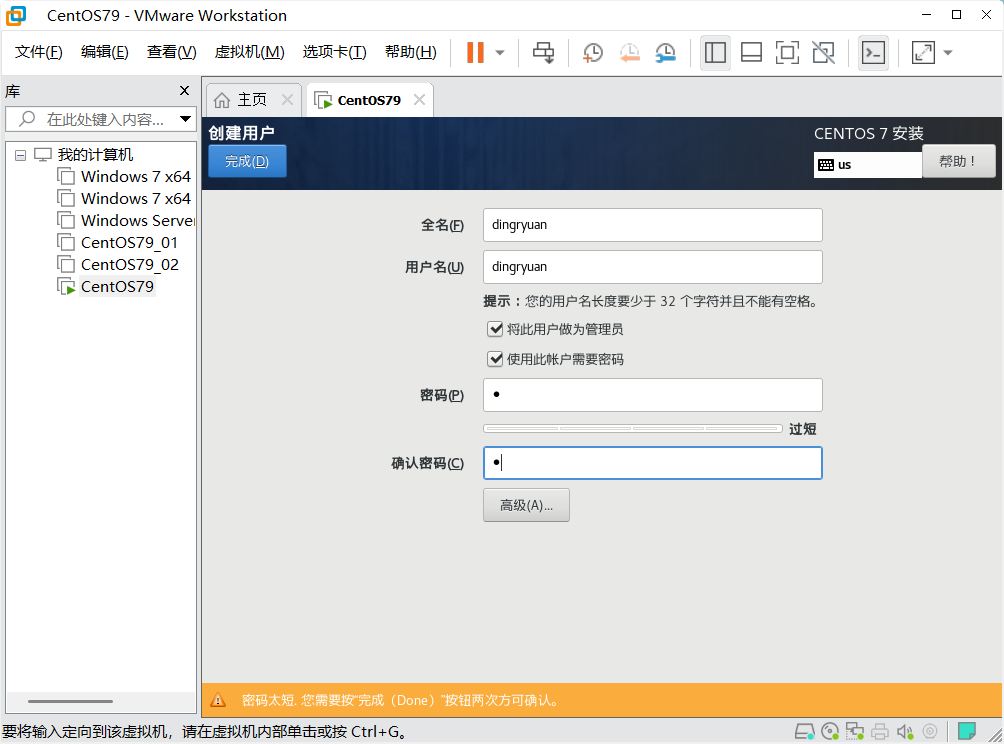Click the send Ctrl+Alt+Del icon
The image size is (1004, 744).
click(x=544, y=53)
